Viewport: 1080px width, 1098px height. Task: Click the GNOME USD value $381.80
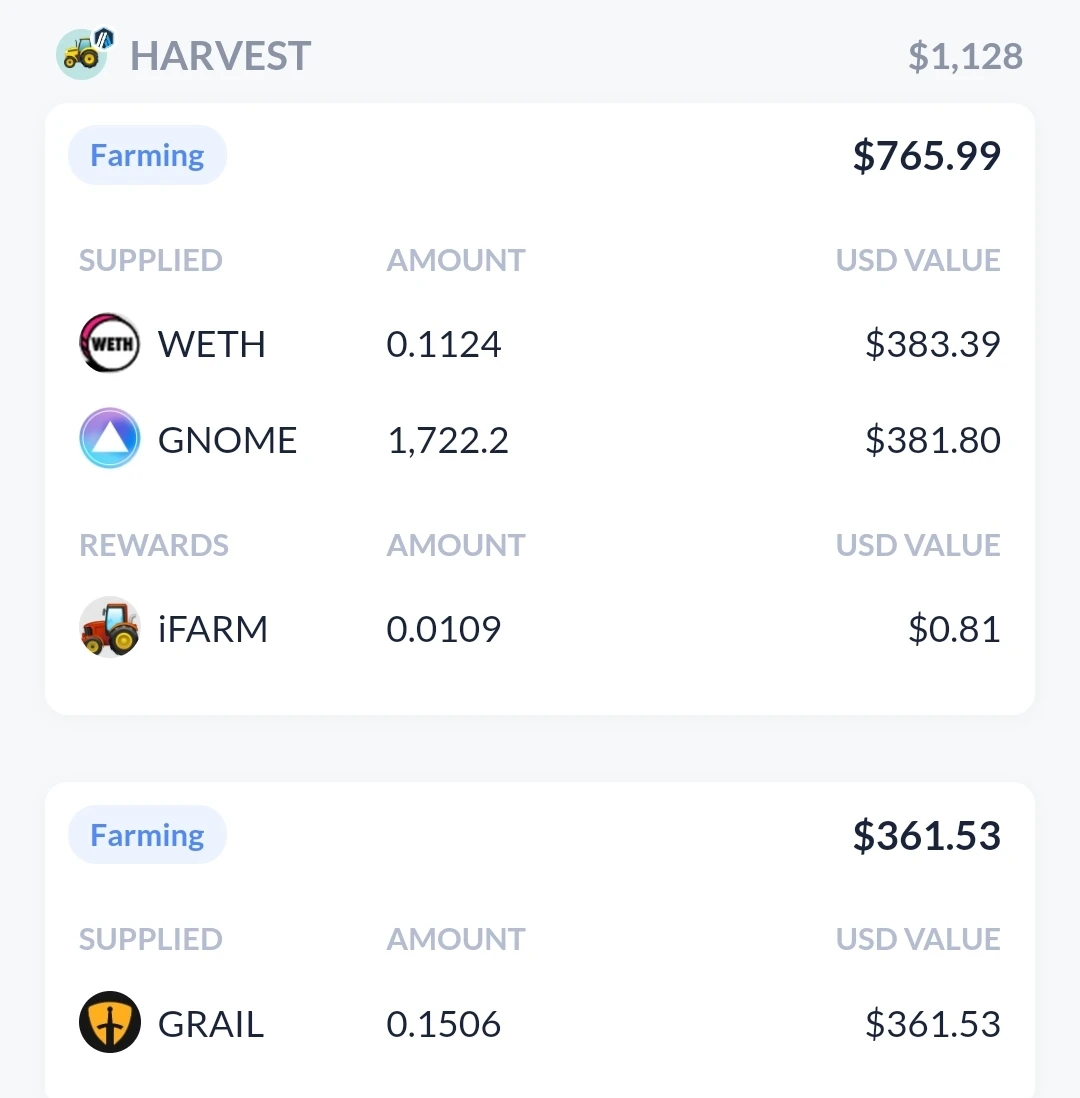[933, 440]
